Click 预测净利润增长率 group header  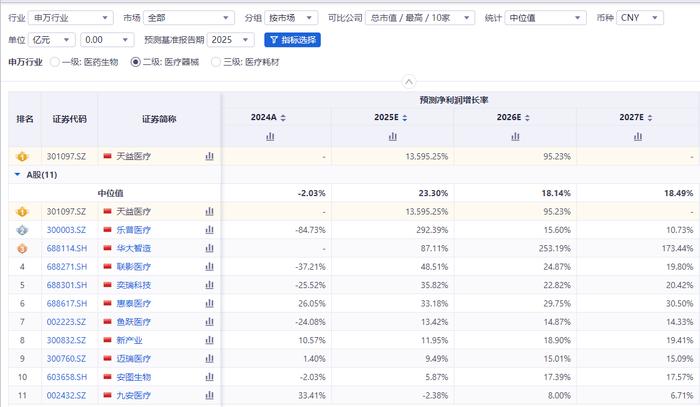point(454,100)
